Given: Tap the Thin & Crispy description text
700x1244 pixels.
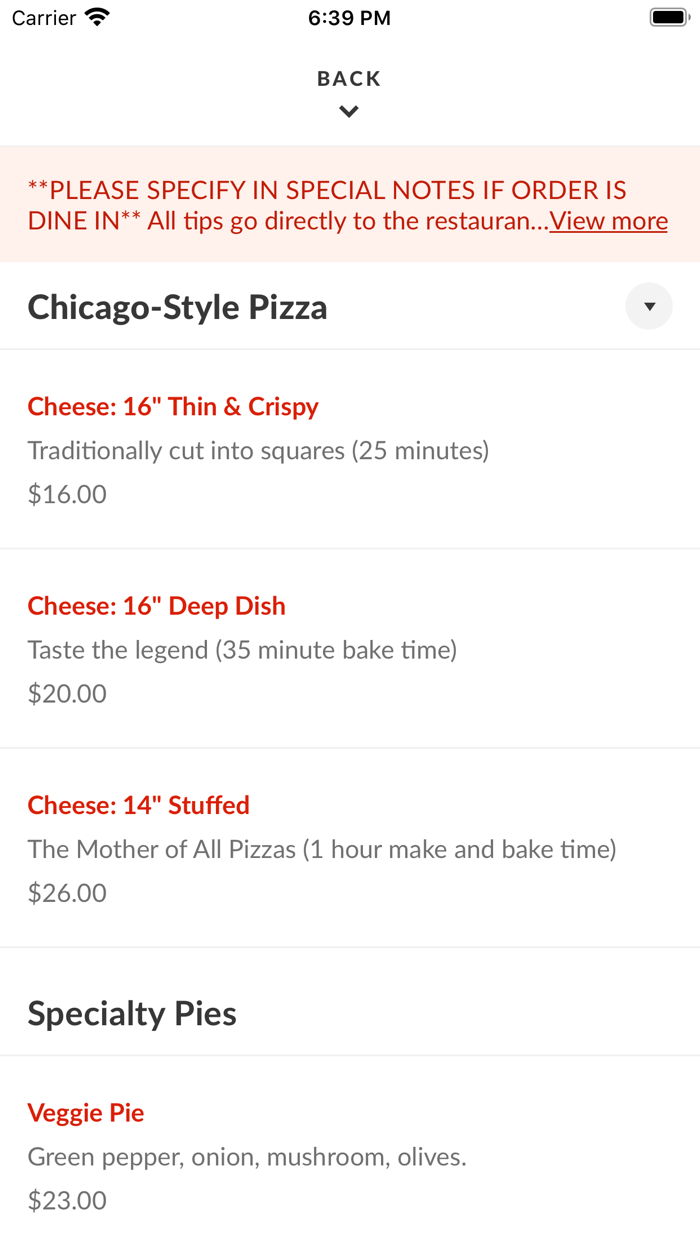Looking at the screenshot, I should click(x=258, y=450).
